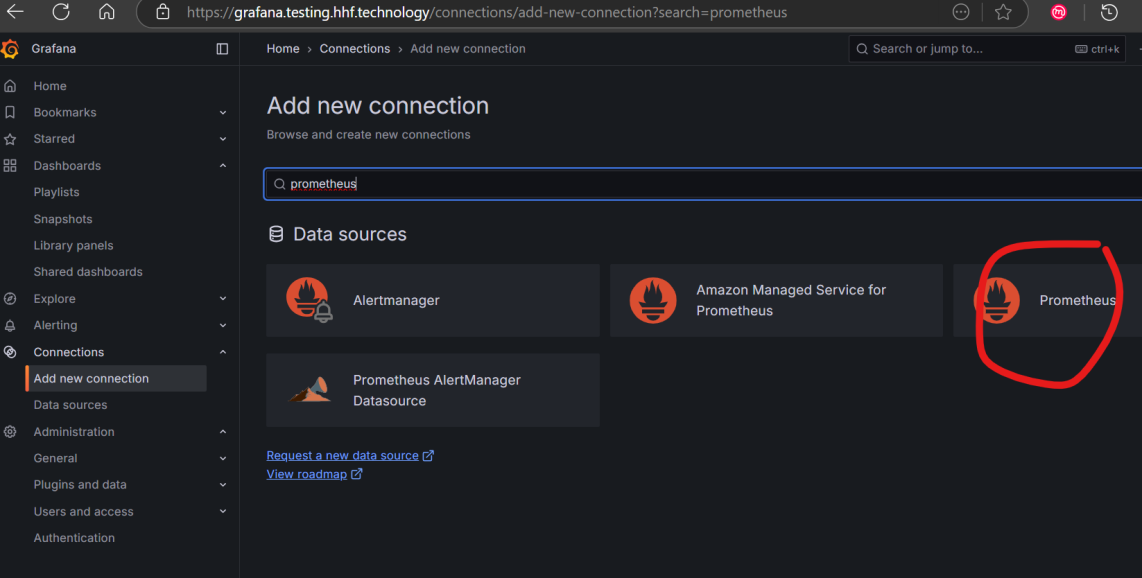Open Administration in the sidebar
This screenshot has width=1142, height=578.
click(x=74, y=432)
